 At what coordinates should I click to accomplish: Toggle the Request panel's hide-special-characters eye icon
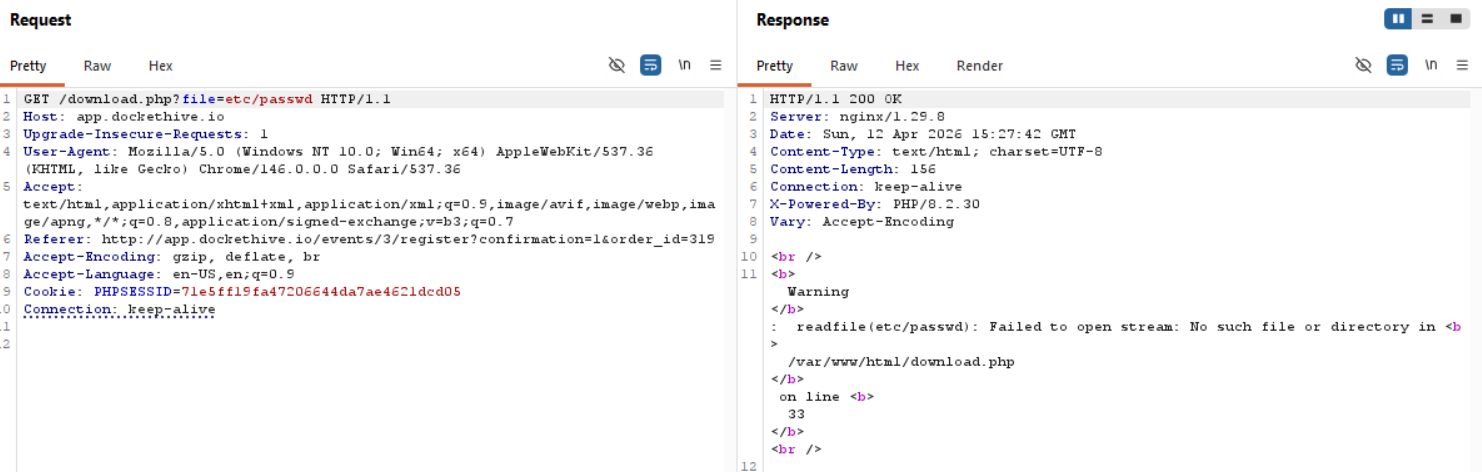coord(617,65)
